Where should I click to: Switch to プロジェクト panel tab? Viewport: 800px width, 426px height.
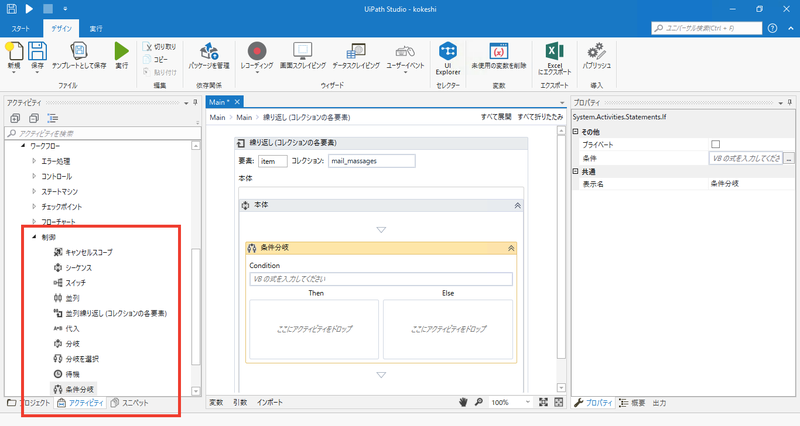29,403
